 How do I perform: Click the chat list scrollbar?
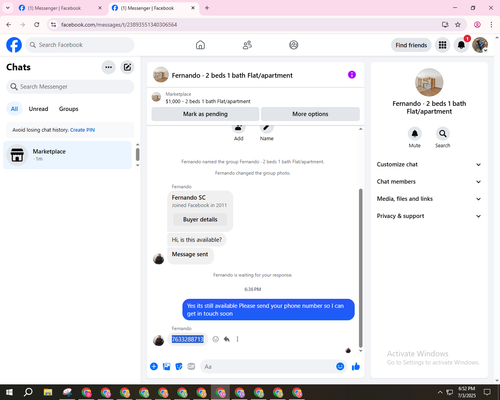pyautogui.click(x=137, y=155)
